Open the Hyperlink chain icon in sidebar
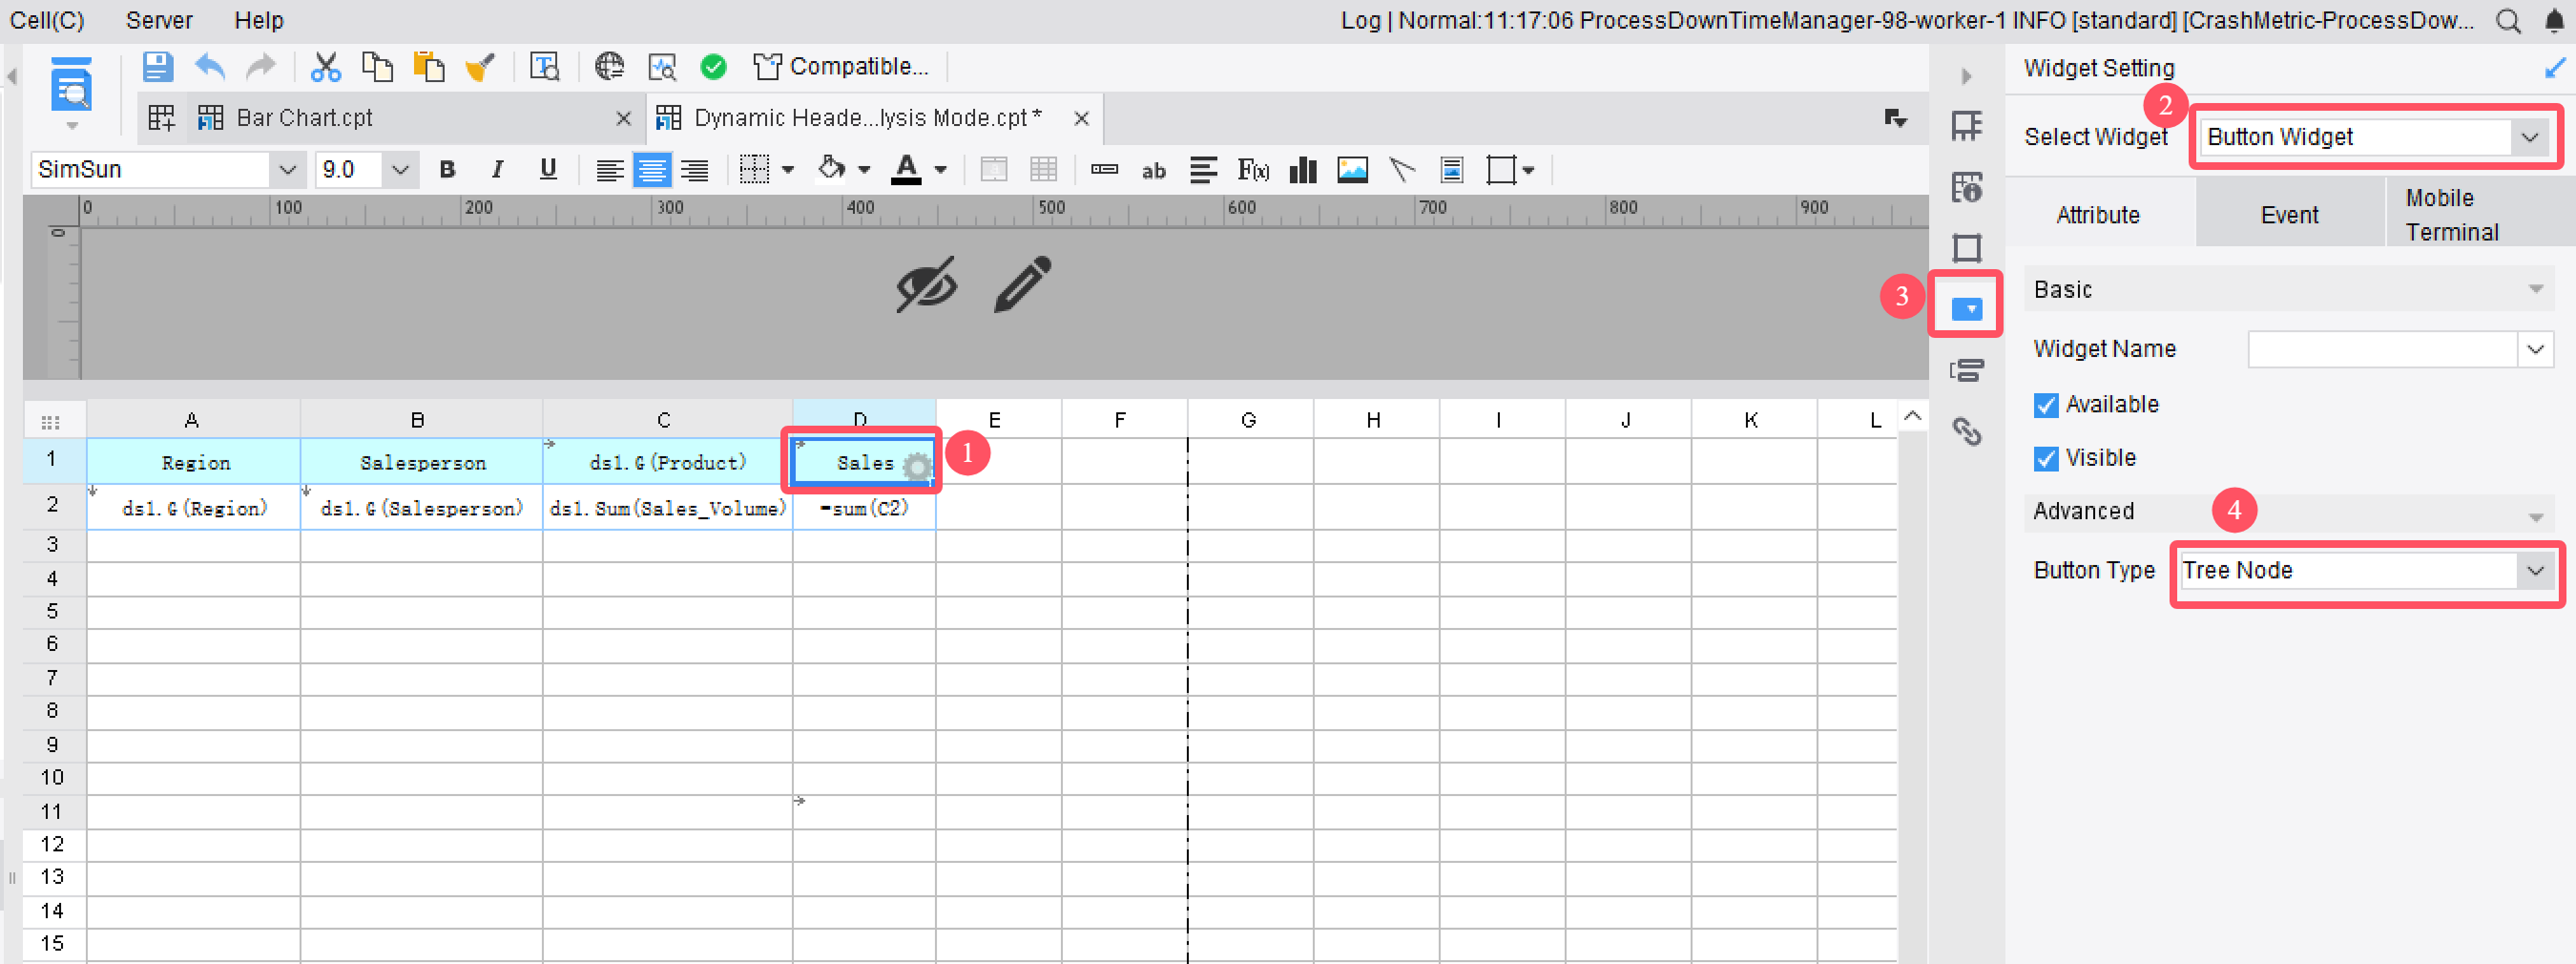Screen dimensions: 2576x964 [x=1966, y=431]
